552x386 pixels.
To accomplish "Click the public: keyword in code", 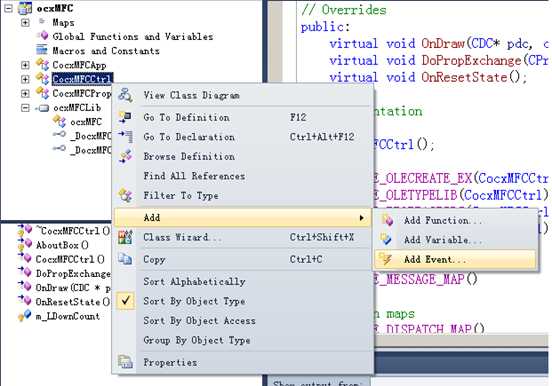I will (x=325, y=27).
